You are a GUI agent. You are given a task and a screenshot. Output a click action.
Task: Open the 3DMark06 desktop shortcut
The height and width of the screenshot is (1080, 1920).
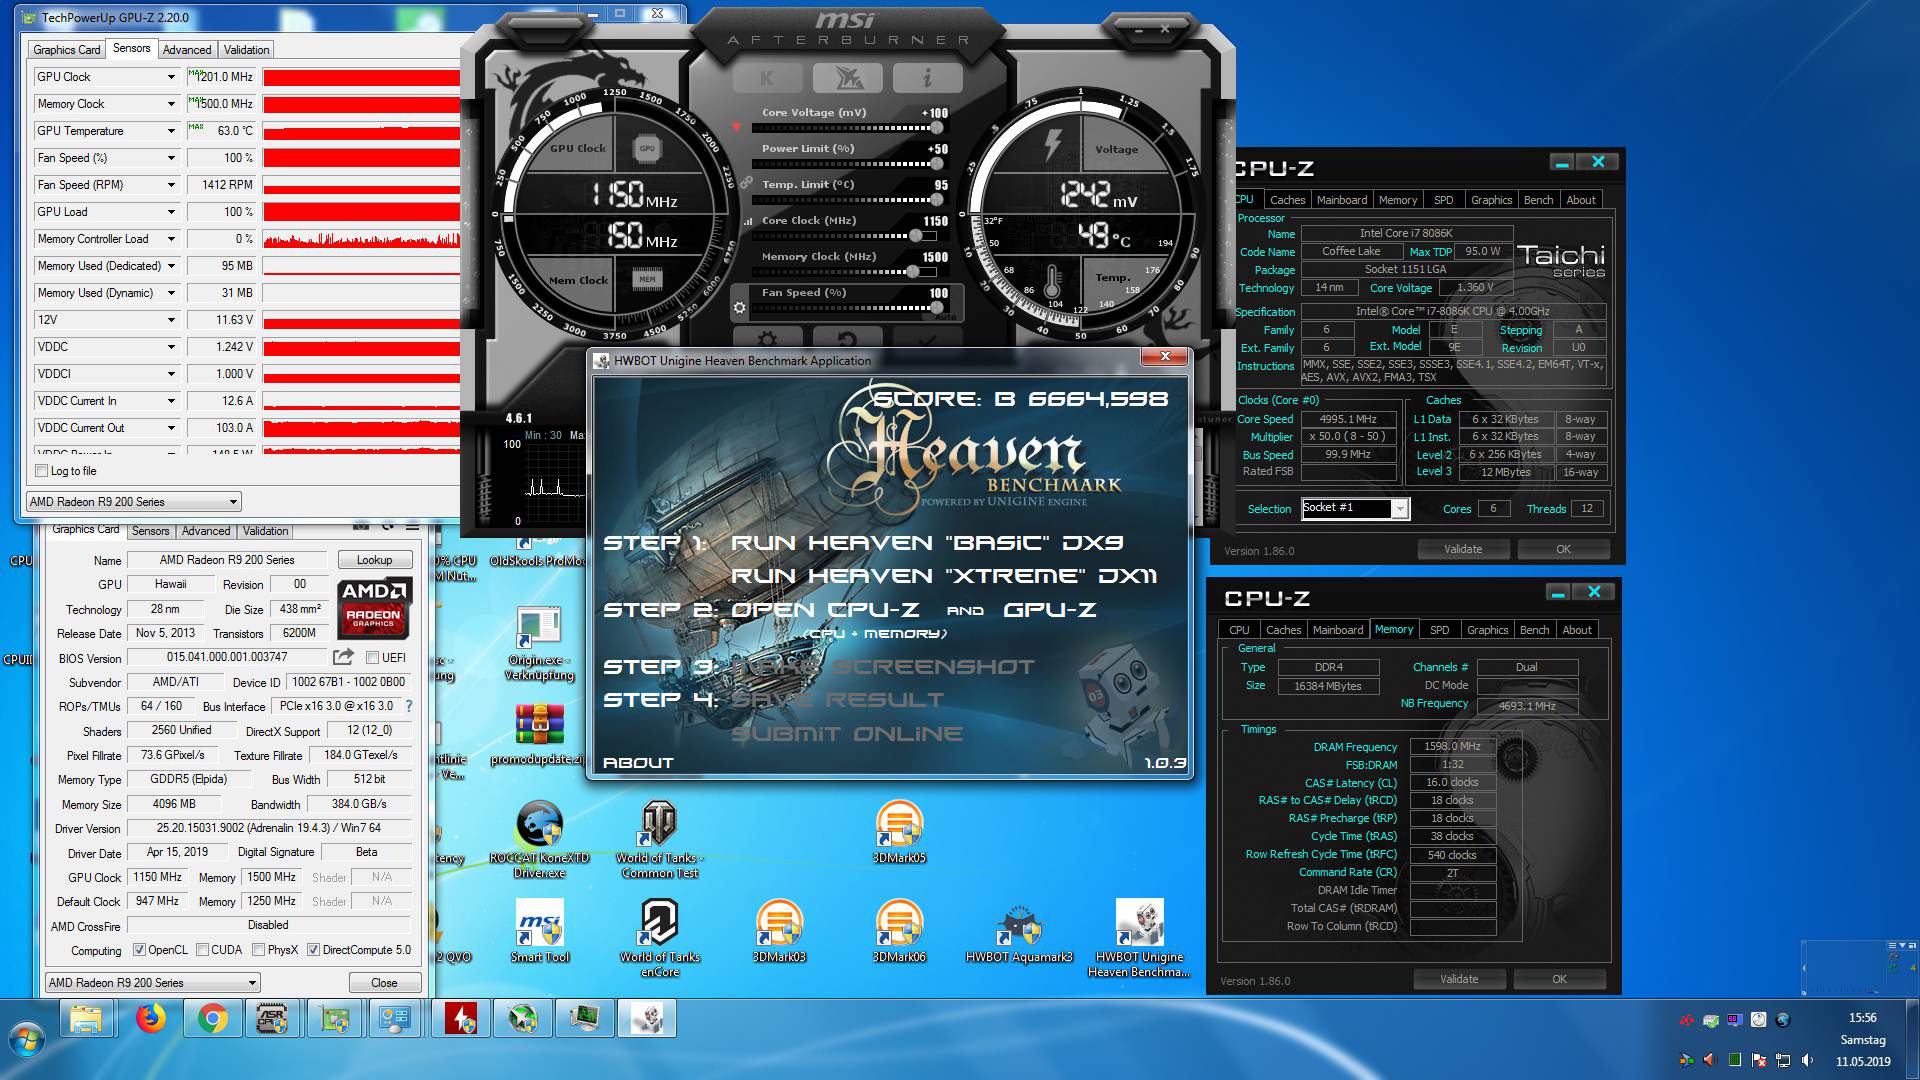pos(899,932)
